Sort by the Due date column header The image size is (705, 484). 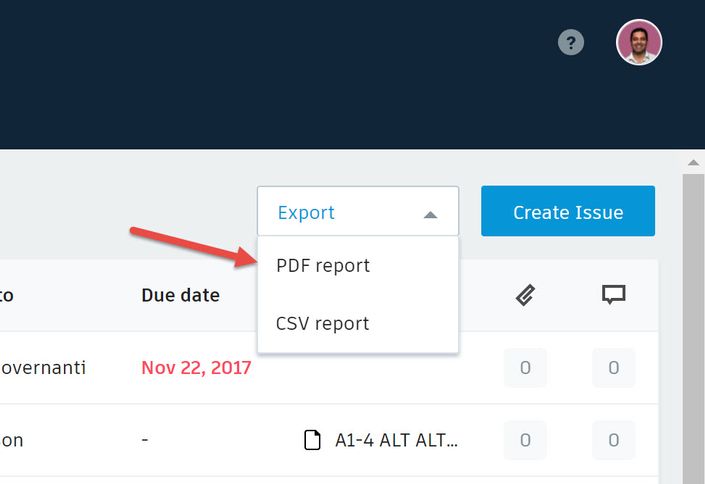click(x=180, y=295)
